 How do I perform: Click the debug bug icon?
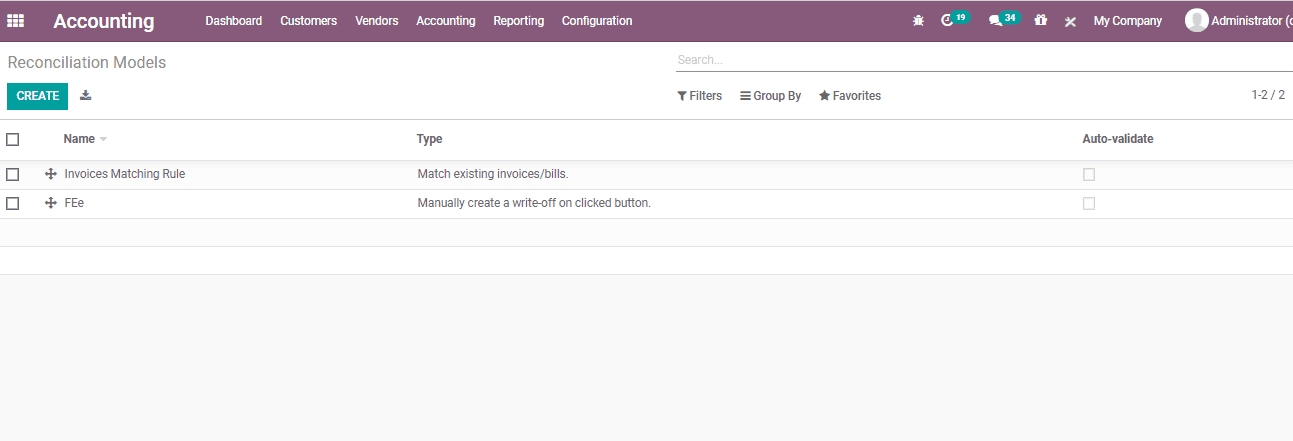click(918, 21)
